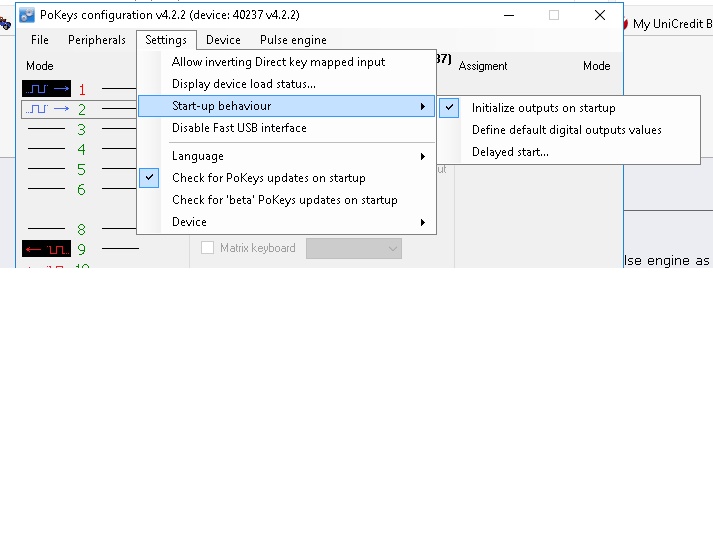Viewport: 713px width, 534px height.
Task: Enable the Matrix keyboard checkbox
Action: [208, 248]
